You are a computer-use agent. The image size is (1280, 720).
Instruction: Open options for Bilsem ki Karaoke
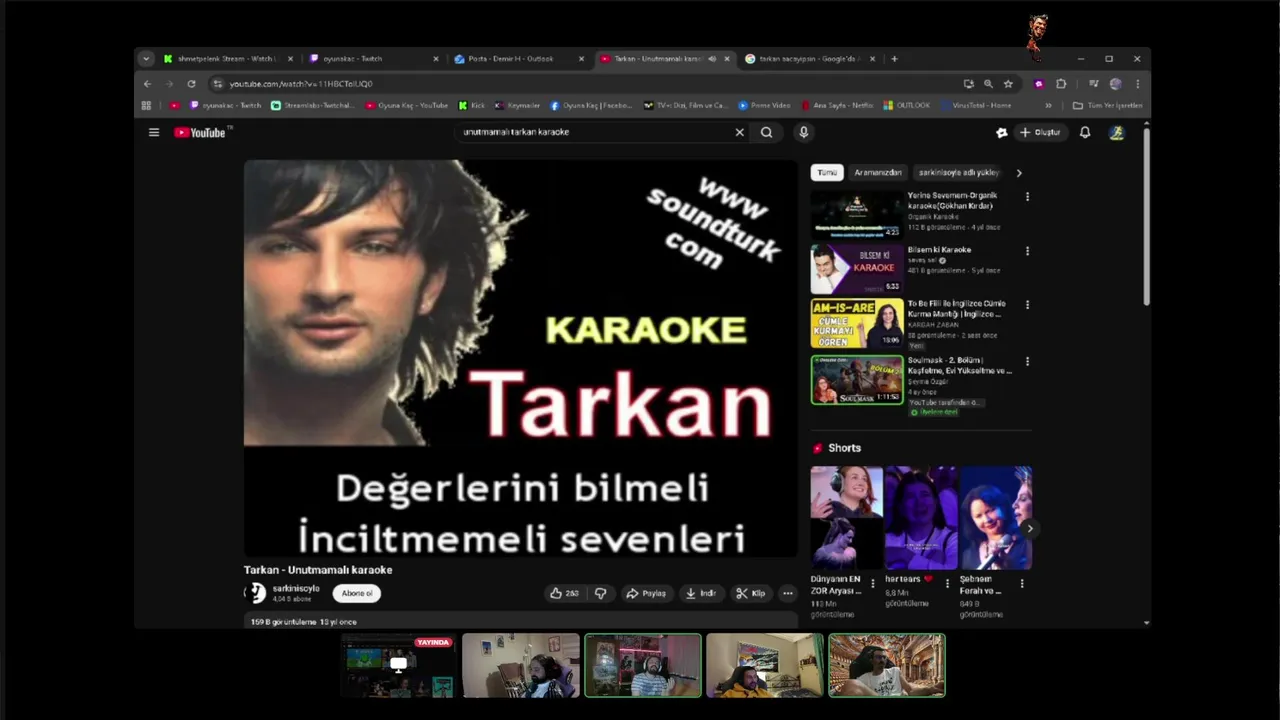[x=1027, y=251]
